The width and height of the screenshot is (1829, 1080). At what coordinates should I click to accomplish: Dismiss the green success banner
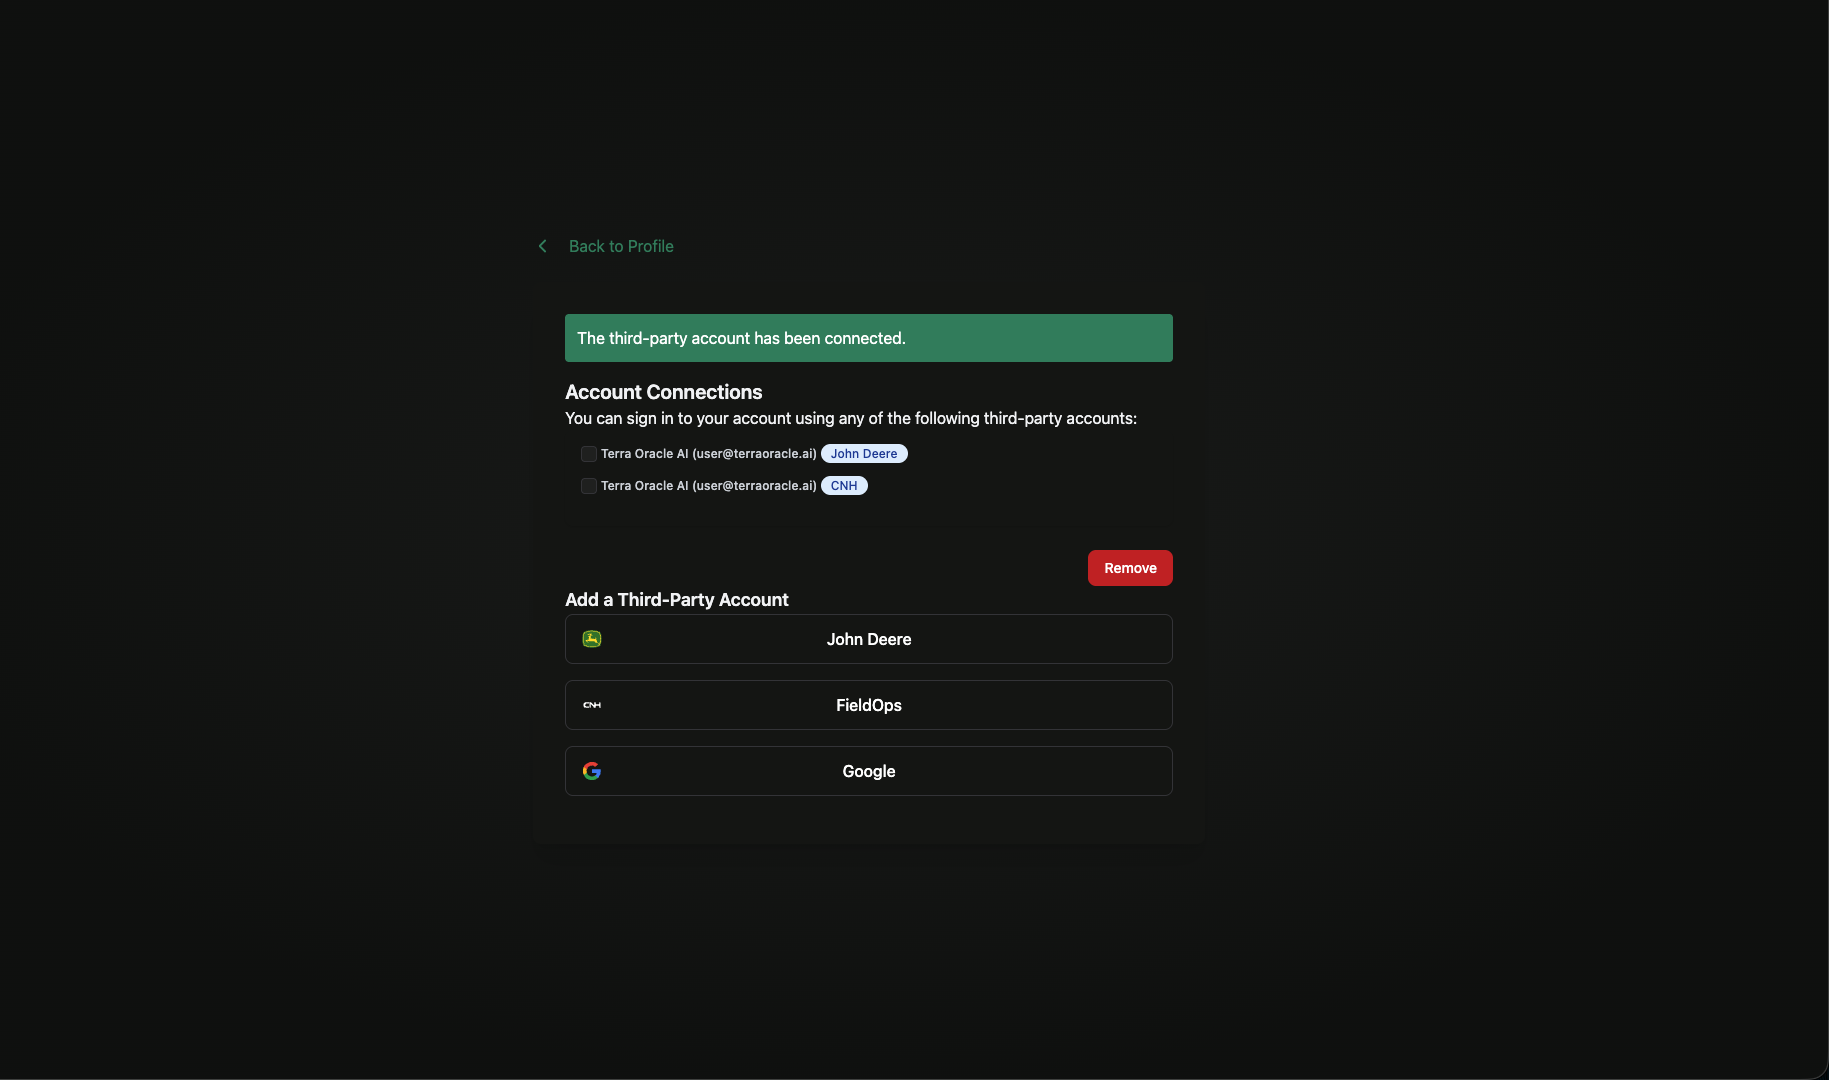(868, 338)
